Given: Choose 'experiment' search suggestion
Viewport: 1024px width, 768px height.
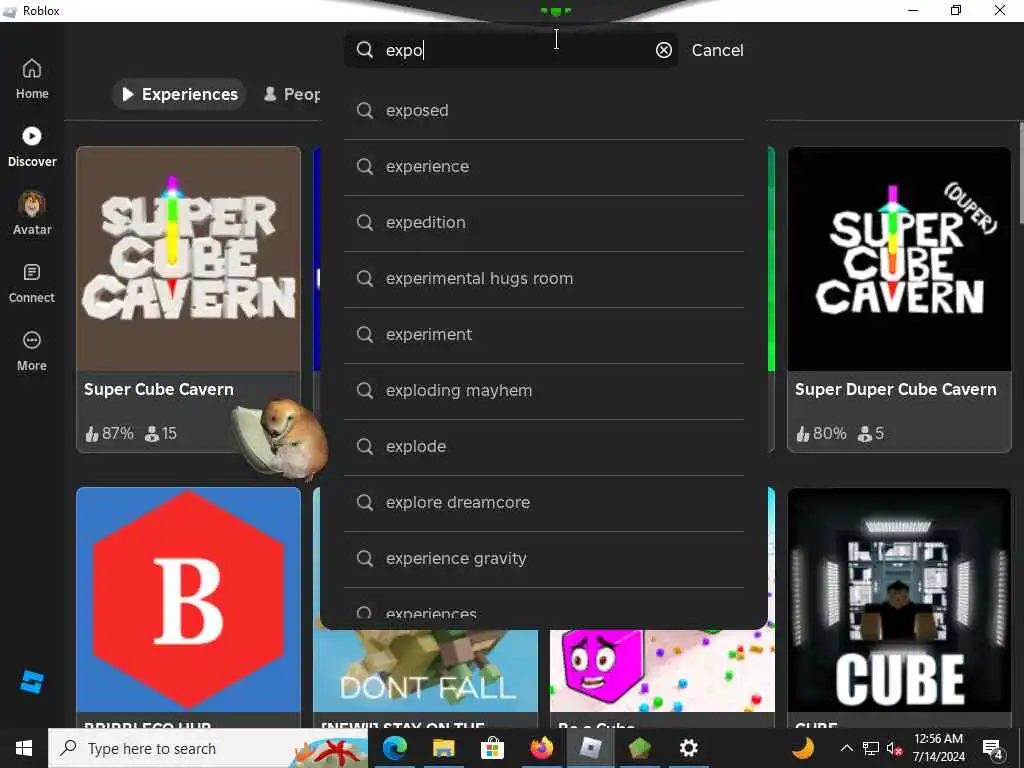Looking at the screenshot, I should click(x=544, y=334).
